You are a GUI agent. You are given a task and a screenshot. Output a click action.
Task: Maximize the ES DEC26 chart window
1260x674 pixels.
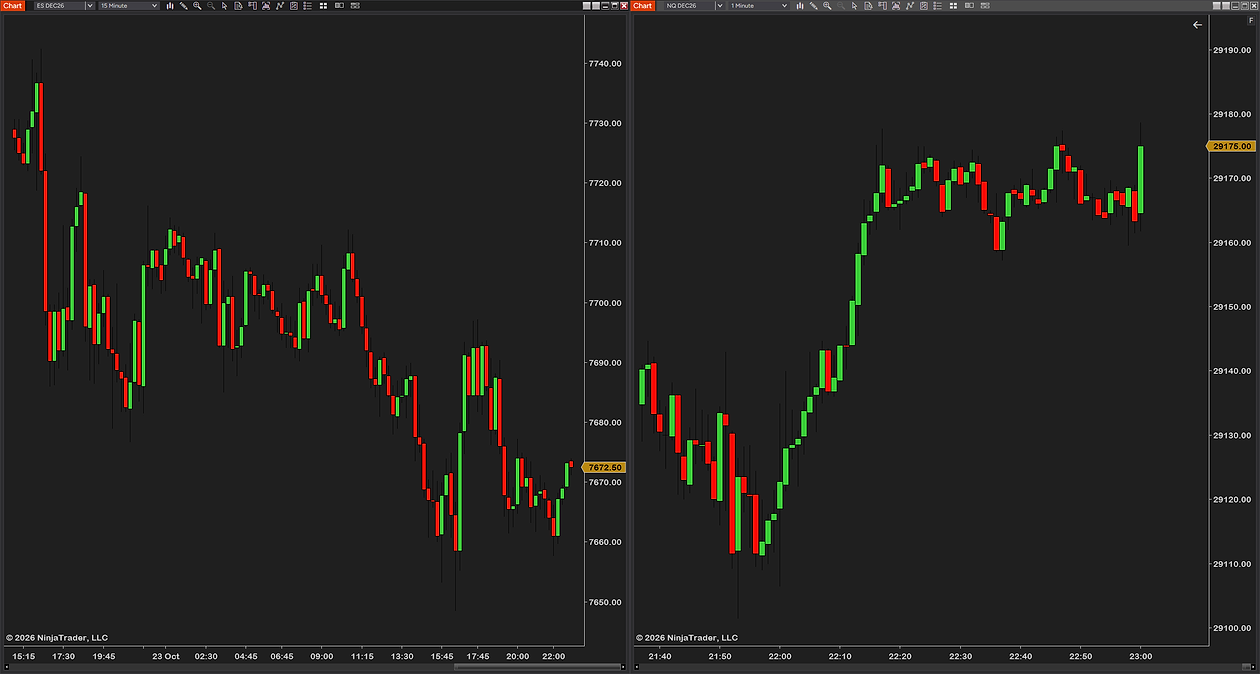616,6
